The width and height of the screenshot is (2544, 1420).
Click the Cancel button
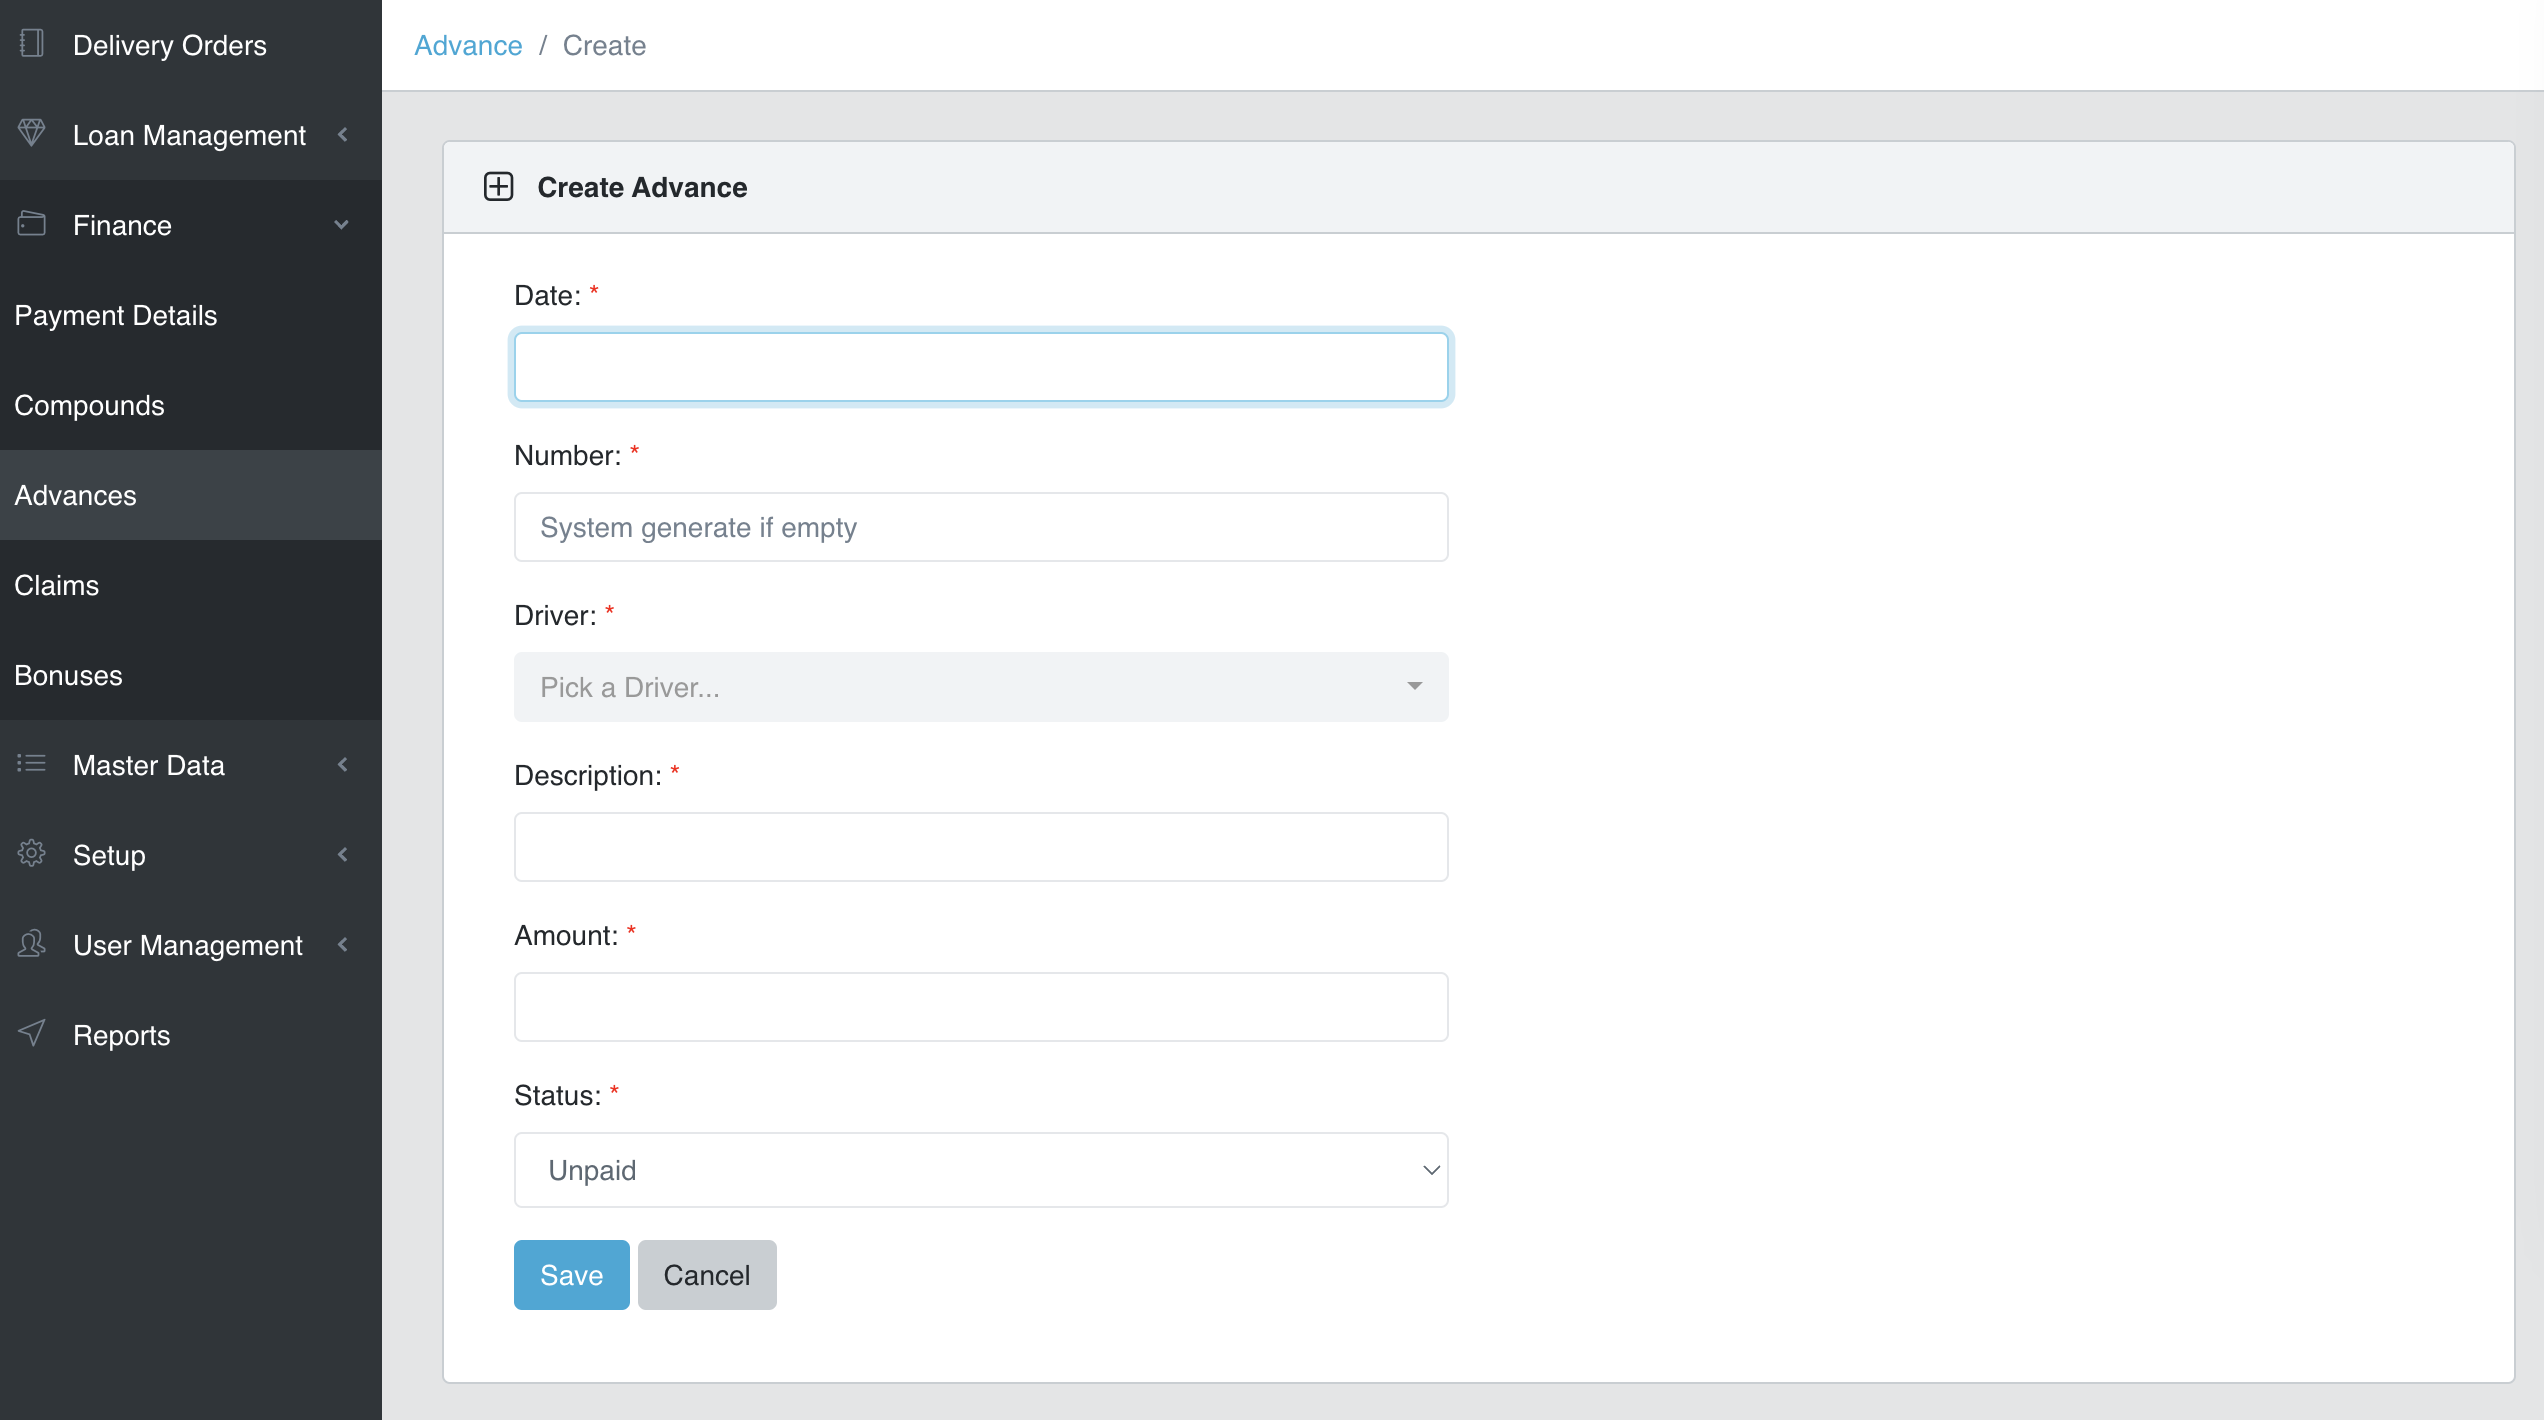pyautogui.click(x=706, y=1275)
